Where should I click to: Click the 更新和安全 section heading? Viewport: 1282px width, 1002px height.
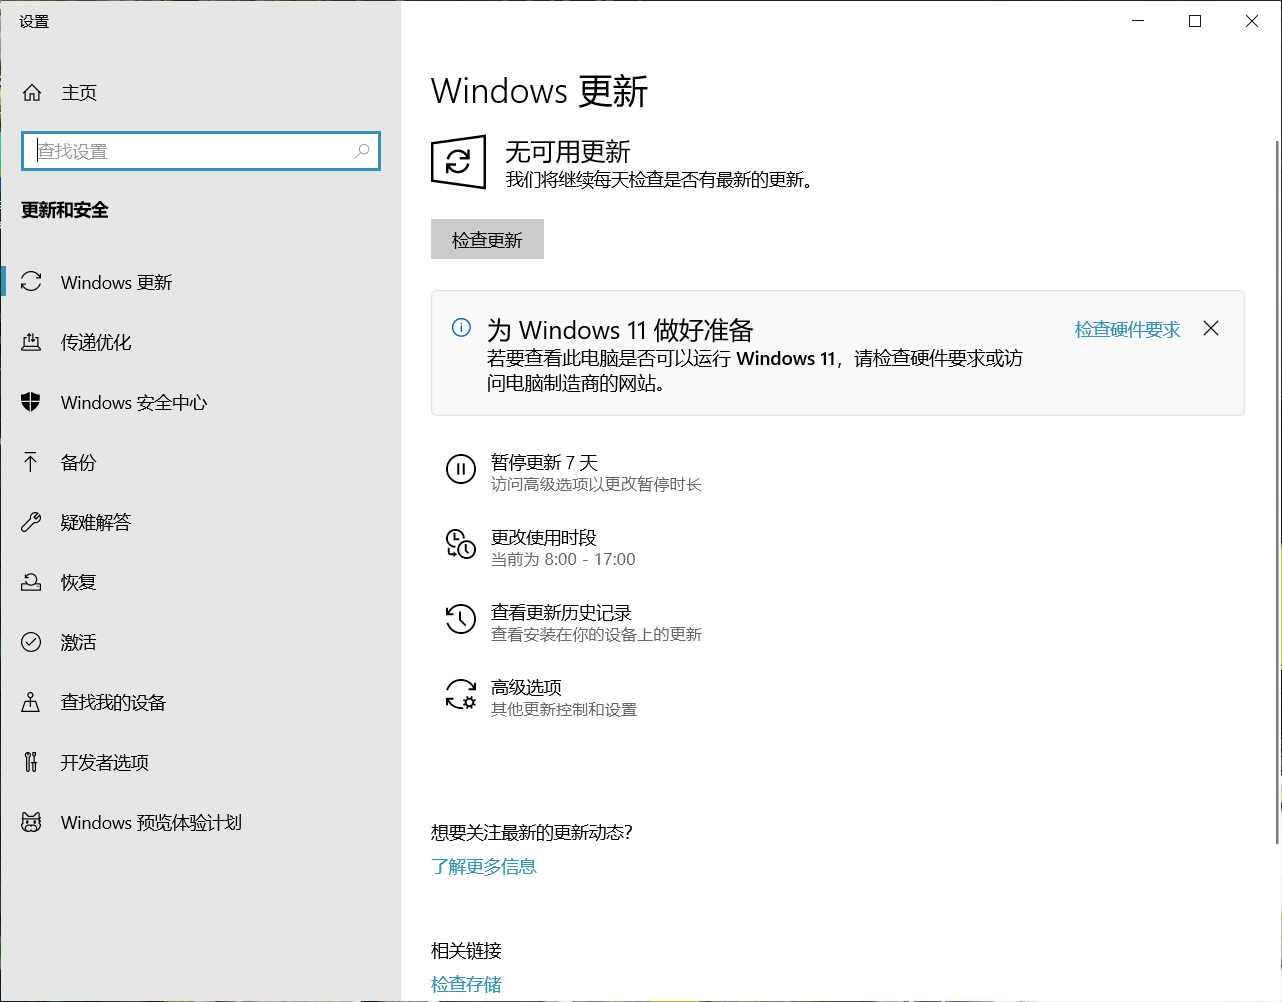[x=65, y=210]
